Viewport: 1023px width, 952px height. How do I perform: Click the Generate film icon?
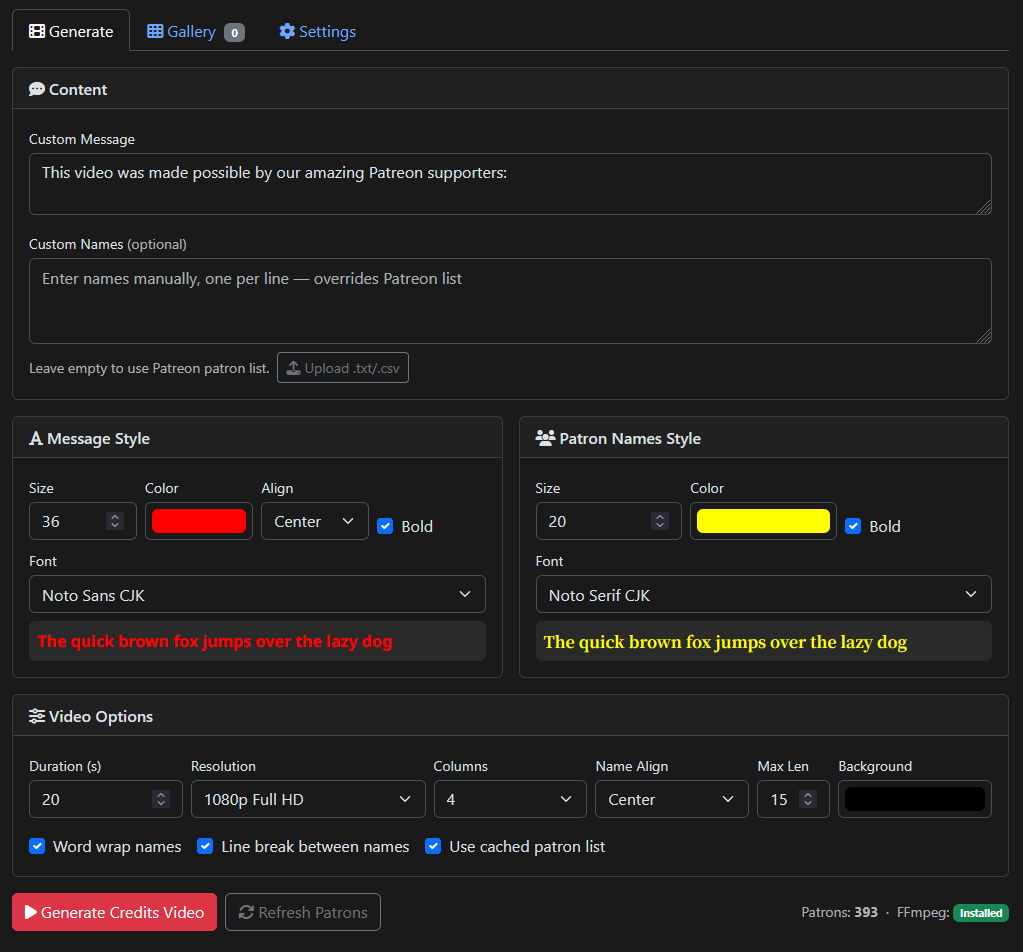37,31
